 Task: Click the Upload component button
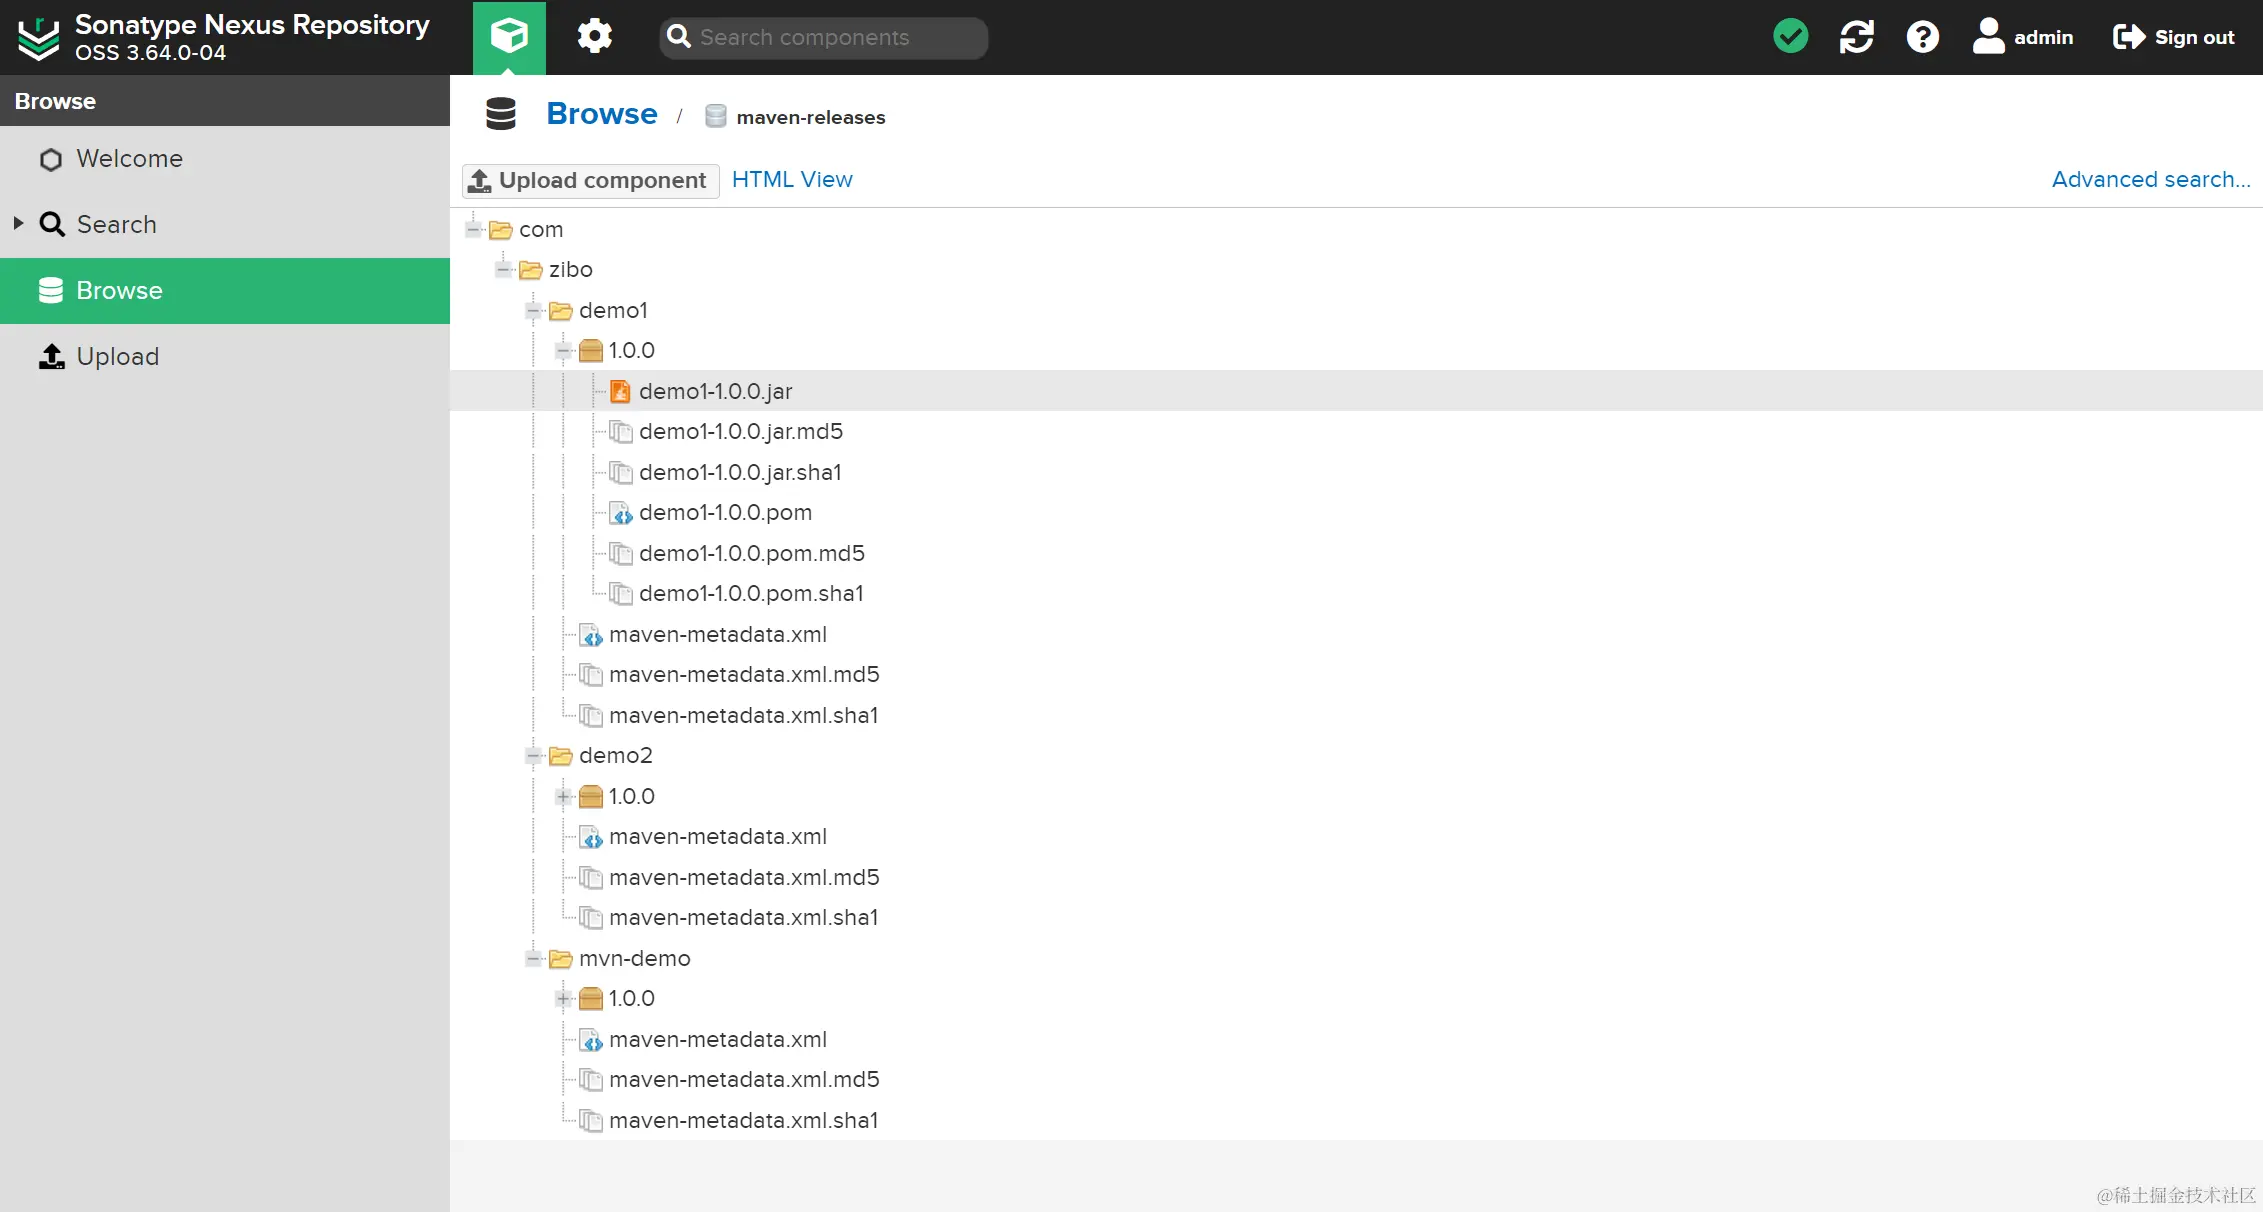pos(590,181)
